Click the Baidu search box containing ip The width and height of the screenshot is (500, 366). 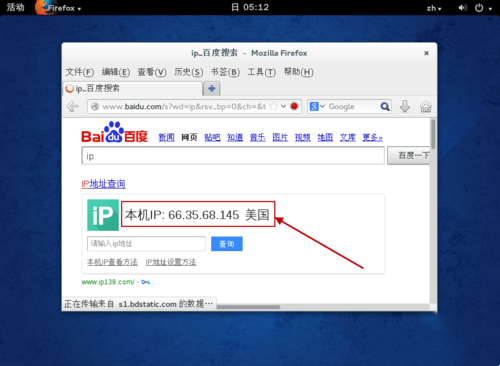point(233,156)
